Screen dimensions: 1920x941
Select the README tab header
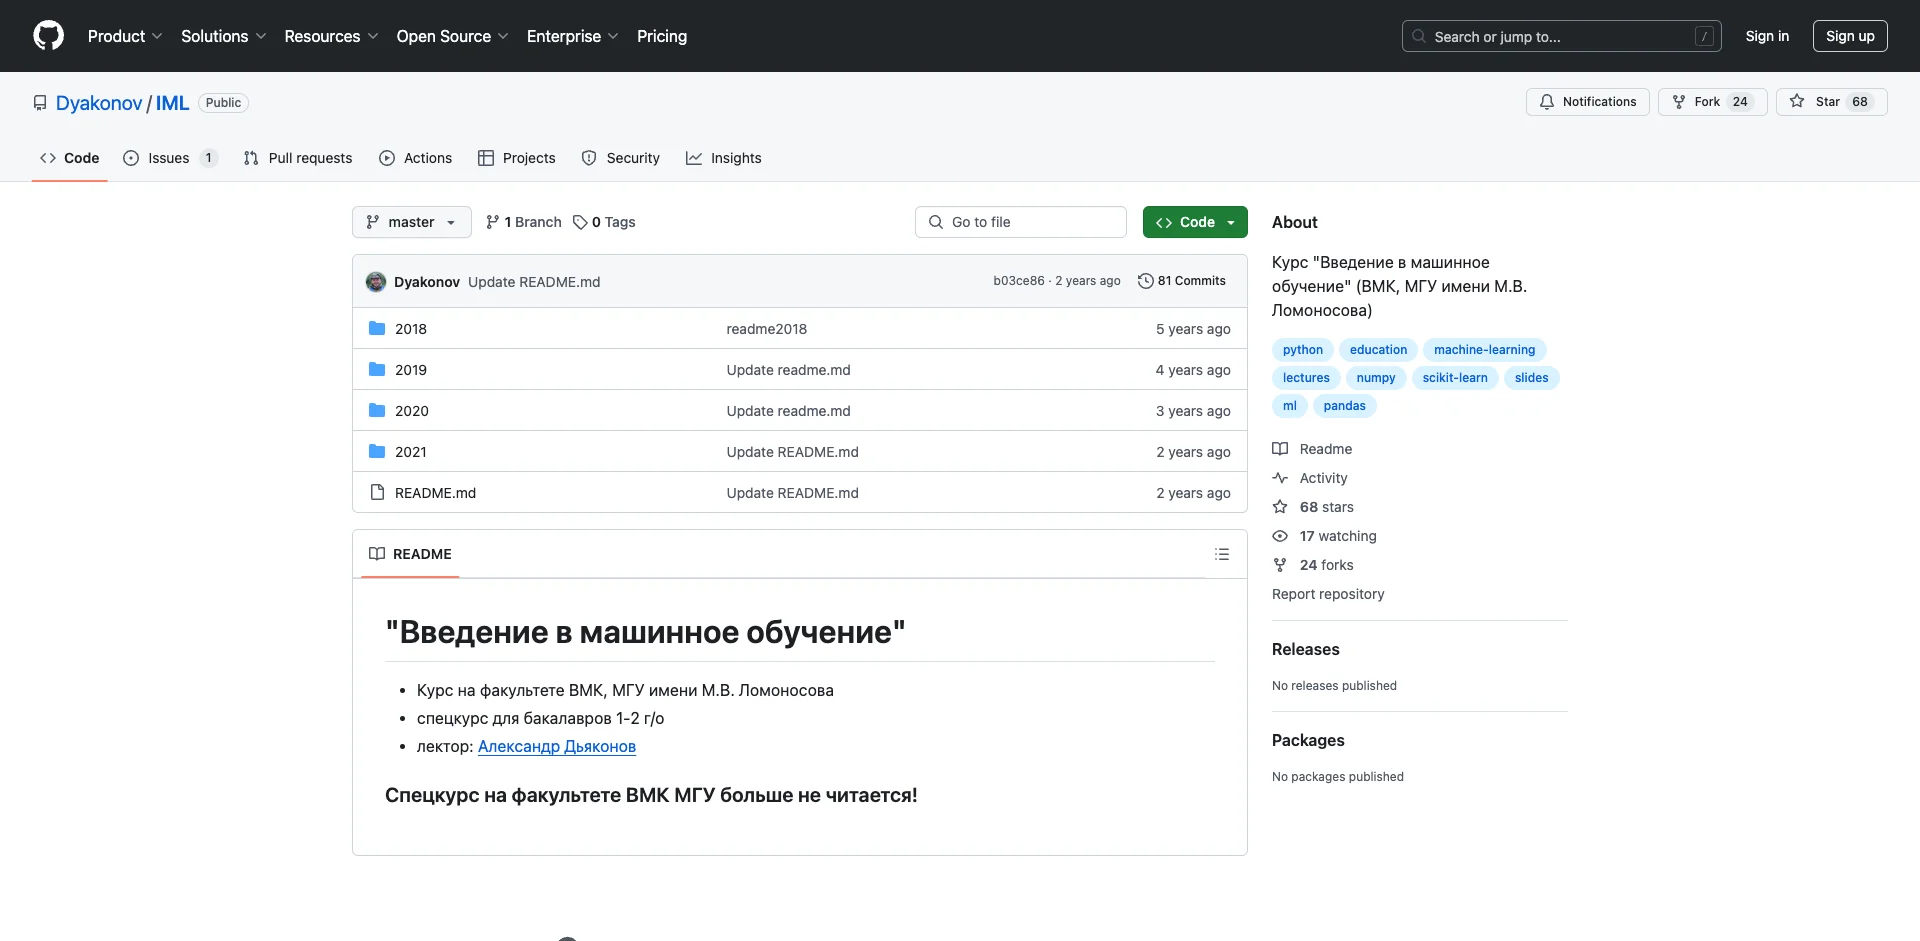(x=410, y=554)
